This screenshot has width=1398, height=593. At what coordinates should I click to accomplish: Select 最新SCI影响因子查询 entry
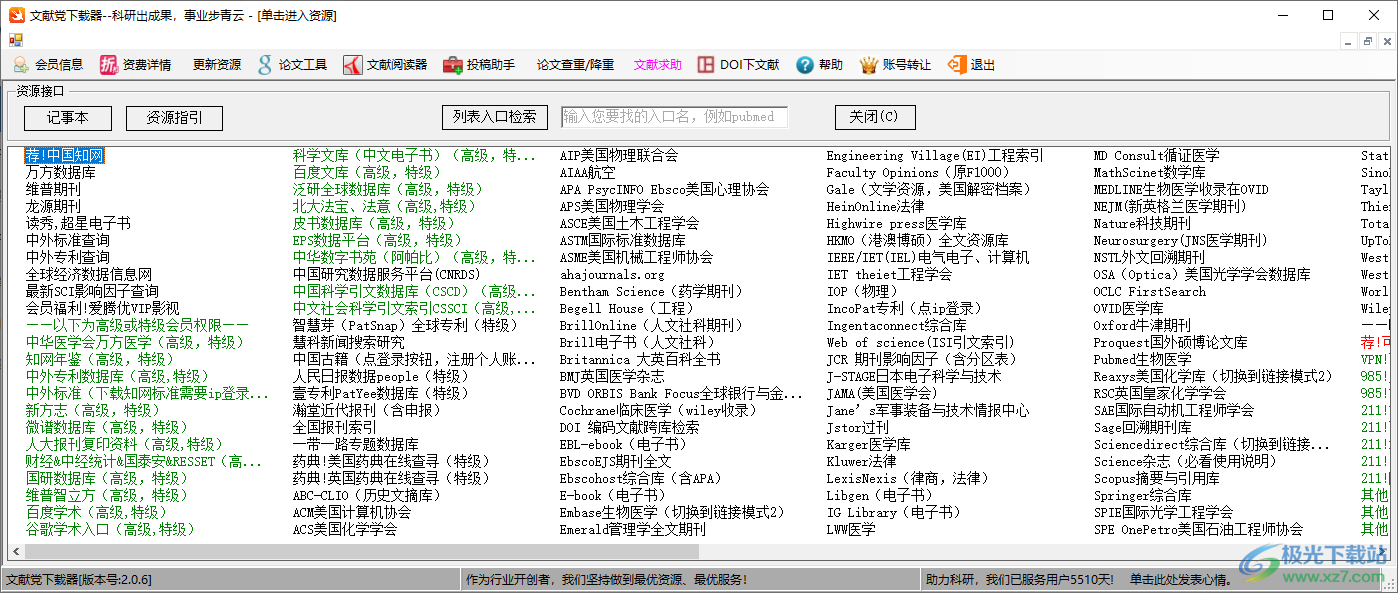92,292
